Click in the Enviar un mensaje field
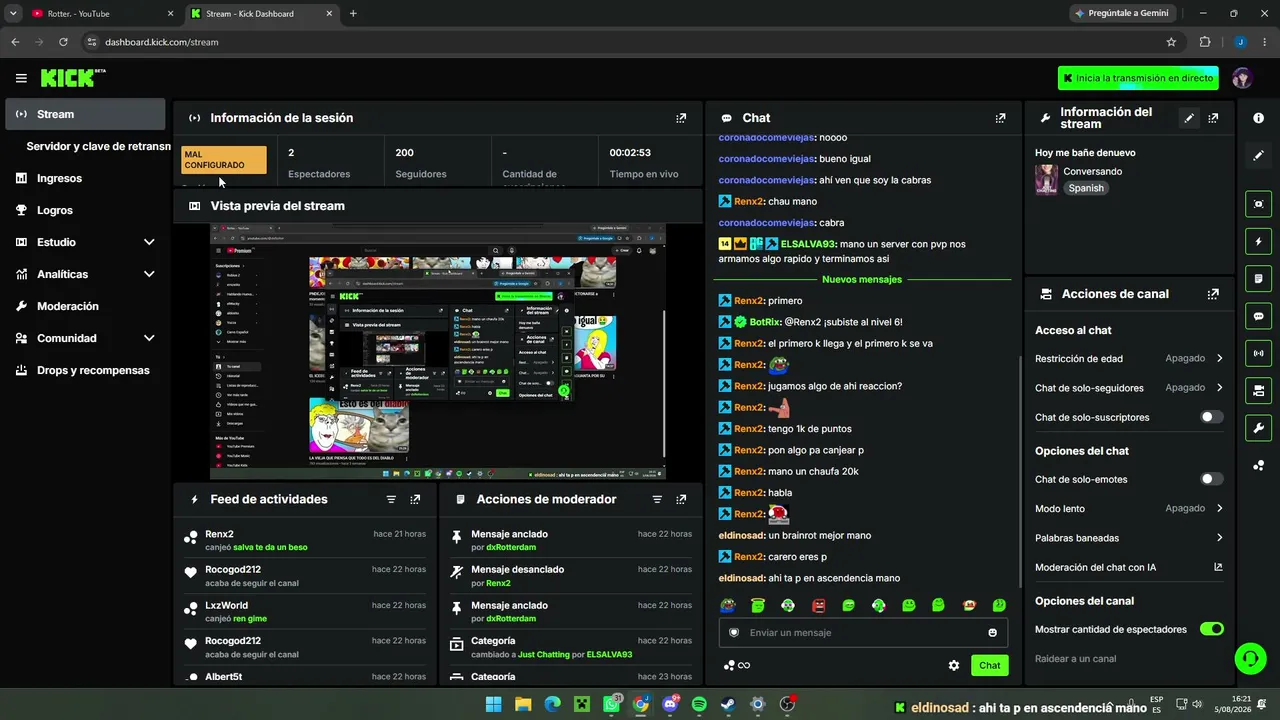The image size is (1280, 720). 863,633
